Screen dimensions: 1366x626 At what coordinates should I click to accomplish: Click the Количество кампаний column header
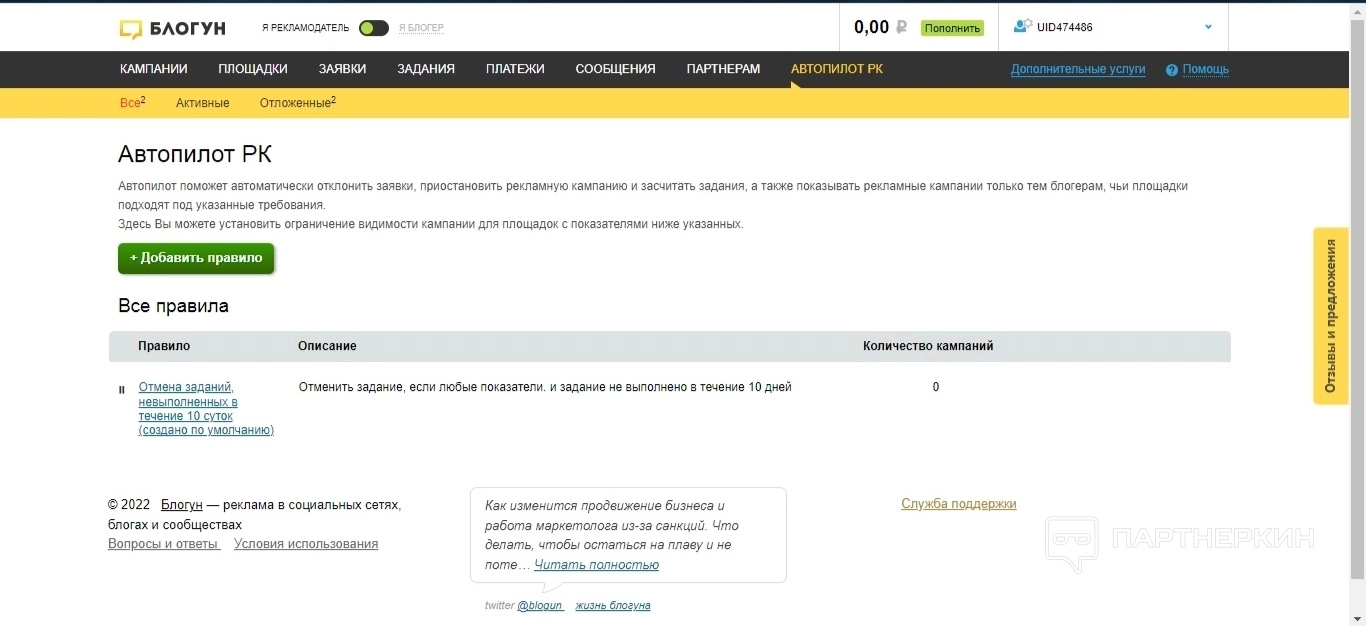[928, 346]
